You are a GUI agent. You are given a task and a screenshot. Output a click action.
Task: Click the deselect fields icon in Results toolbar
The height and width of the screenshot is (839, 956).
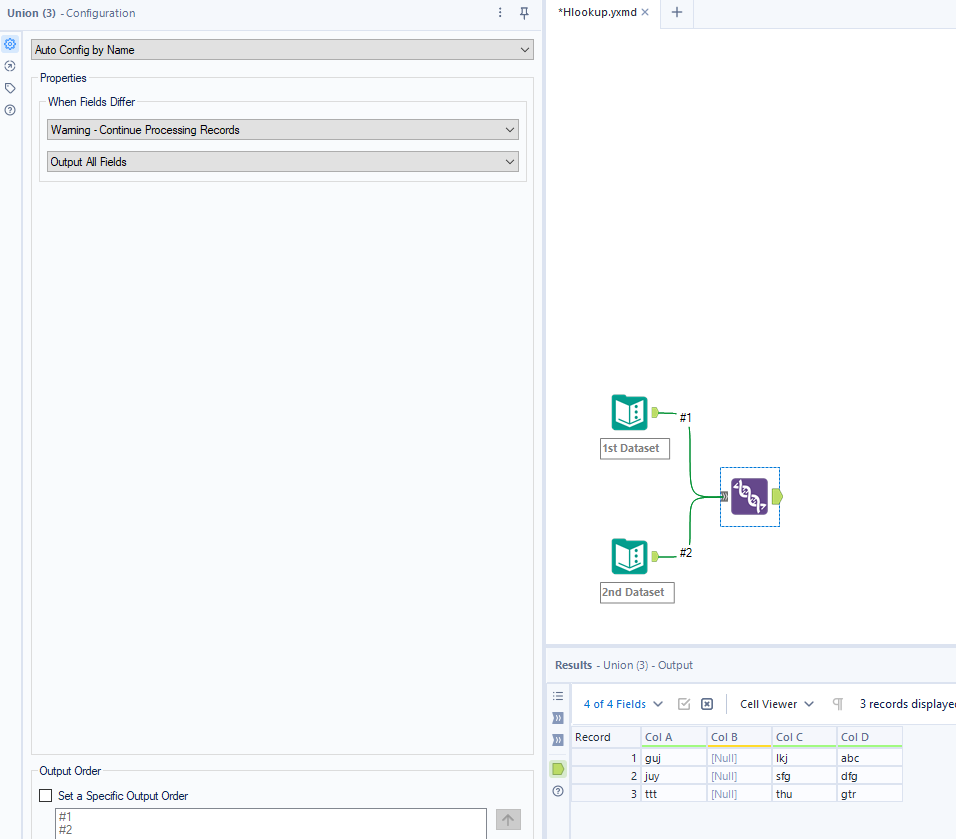pos(707,703)
